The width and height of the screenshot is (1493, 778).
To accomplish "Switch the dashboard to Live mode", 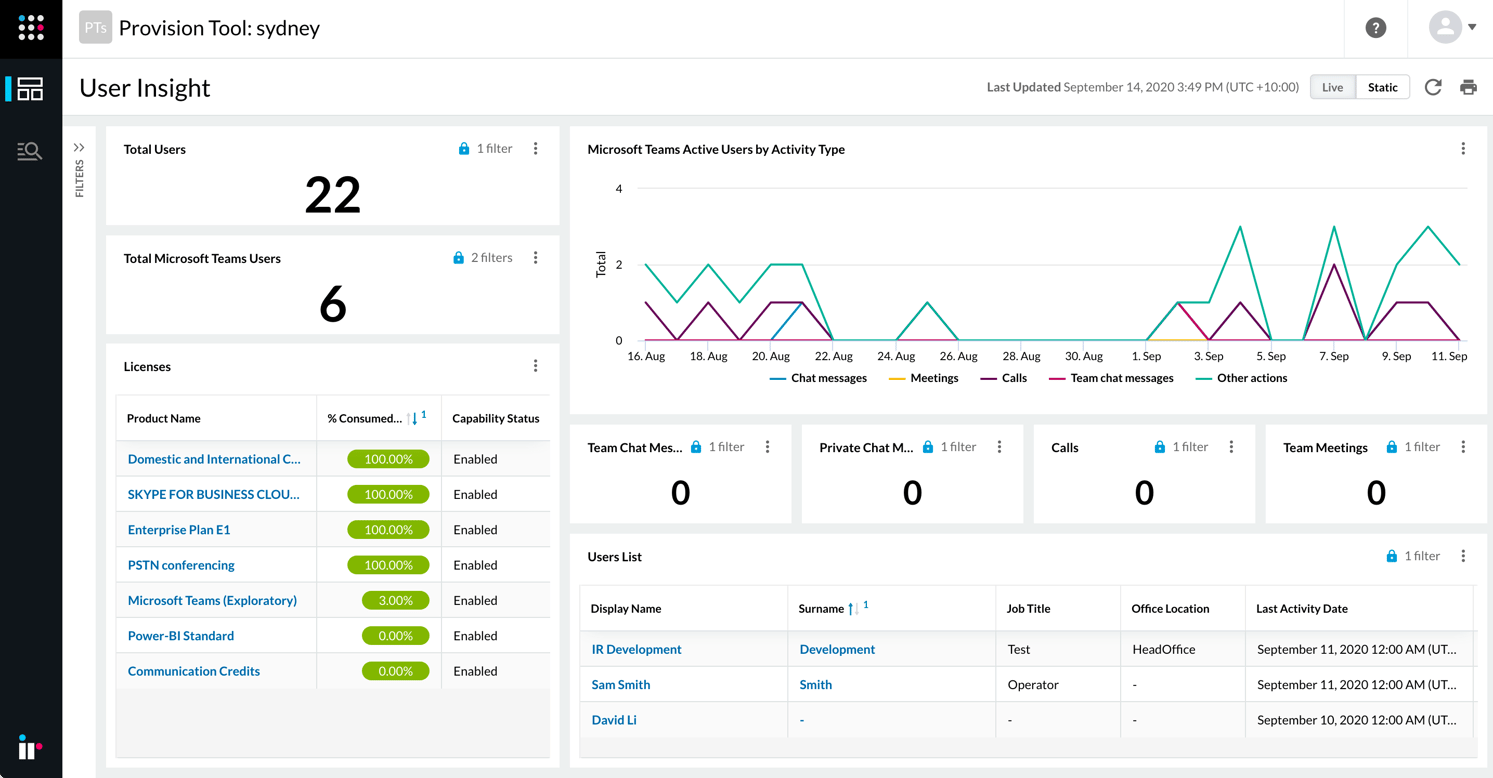I will 1331,87.
